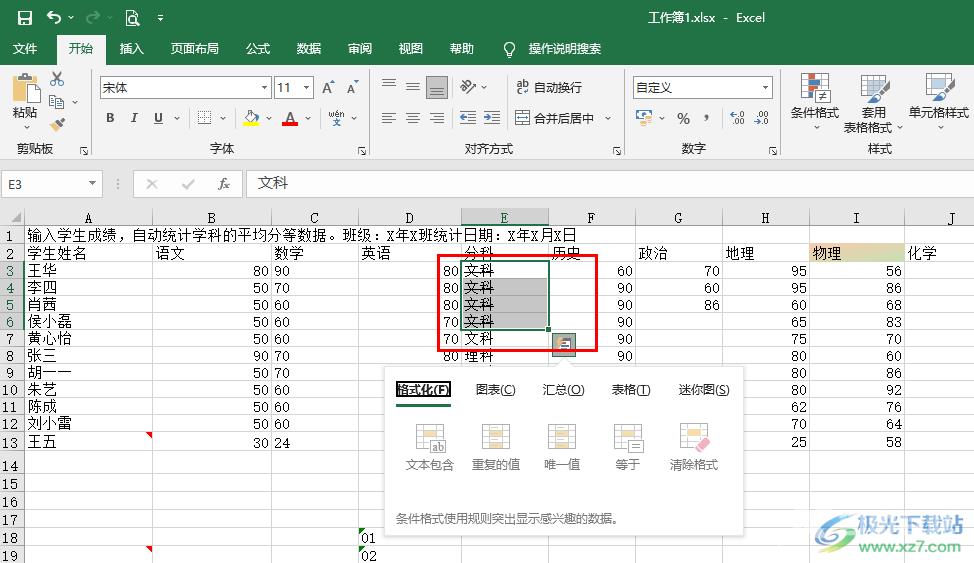Select the 表格(T) quick analysis tab

630,390
